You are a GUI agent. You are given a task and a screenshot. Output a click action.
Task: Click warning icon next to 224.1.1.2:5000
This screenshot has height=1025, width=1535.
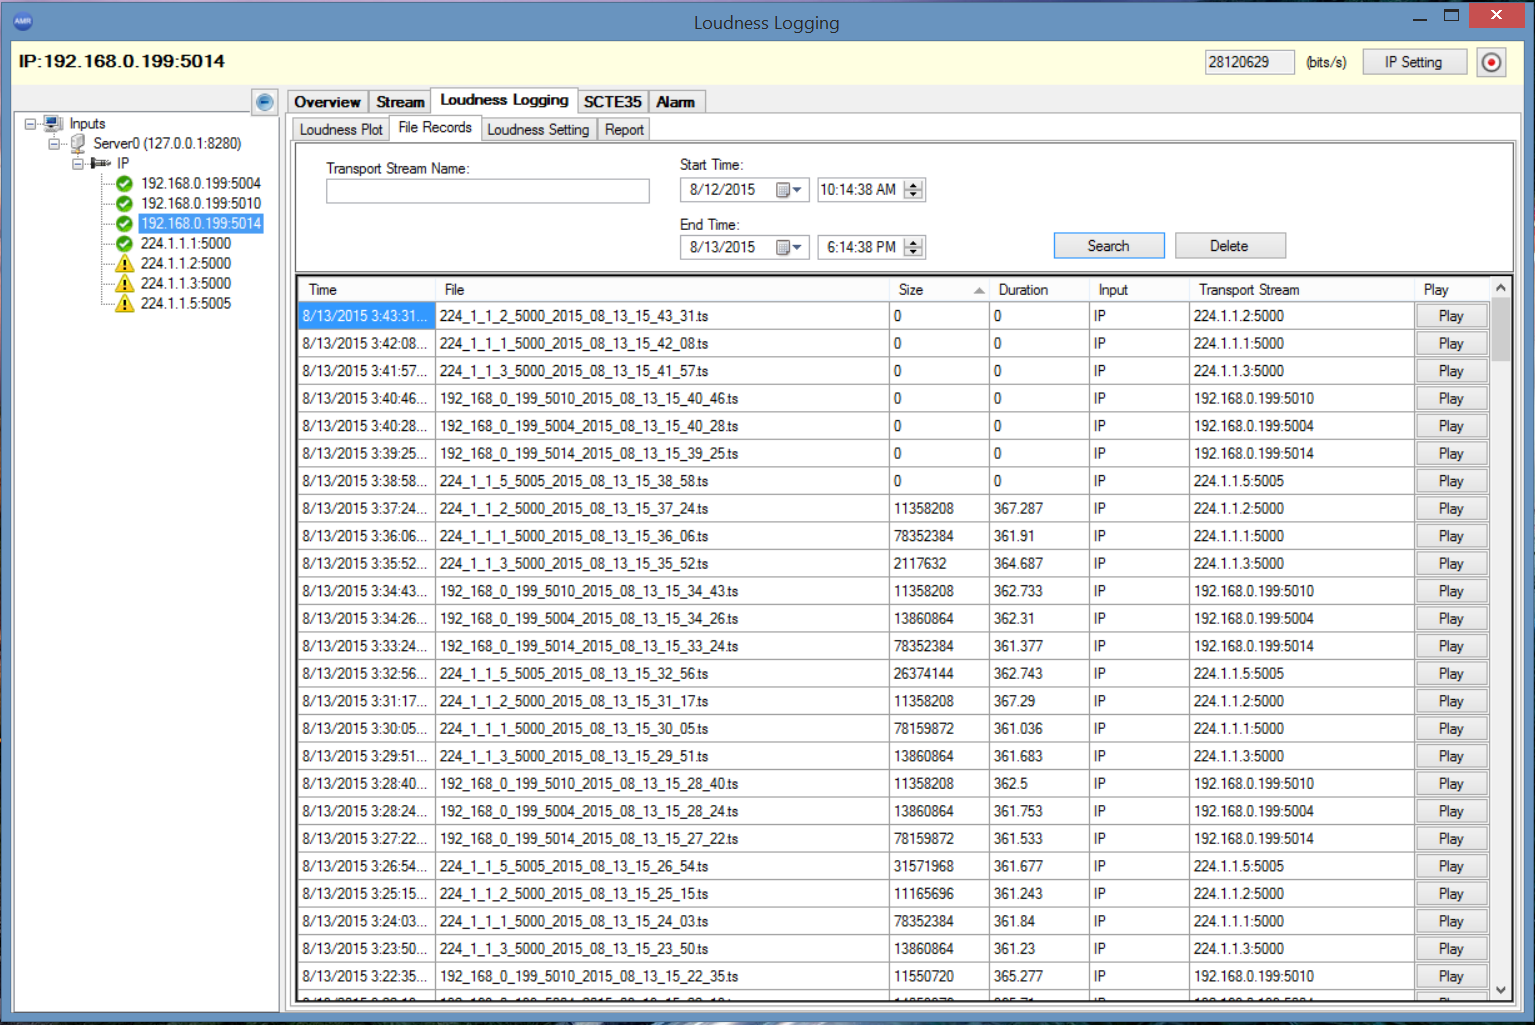click(x=124, y=264)
